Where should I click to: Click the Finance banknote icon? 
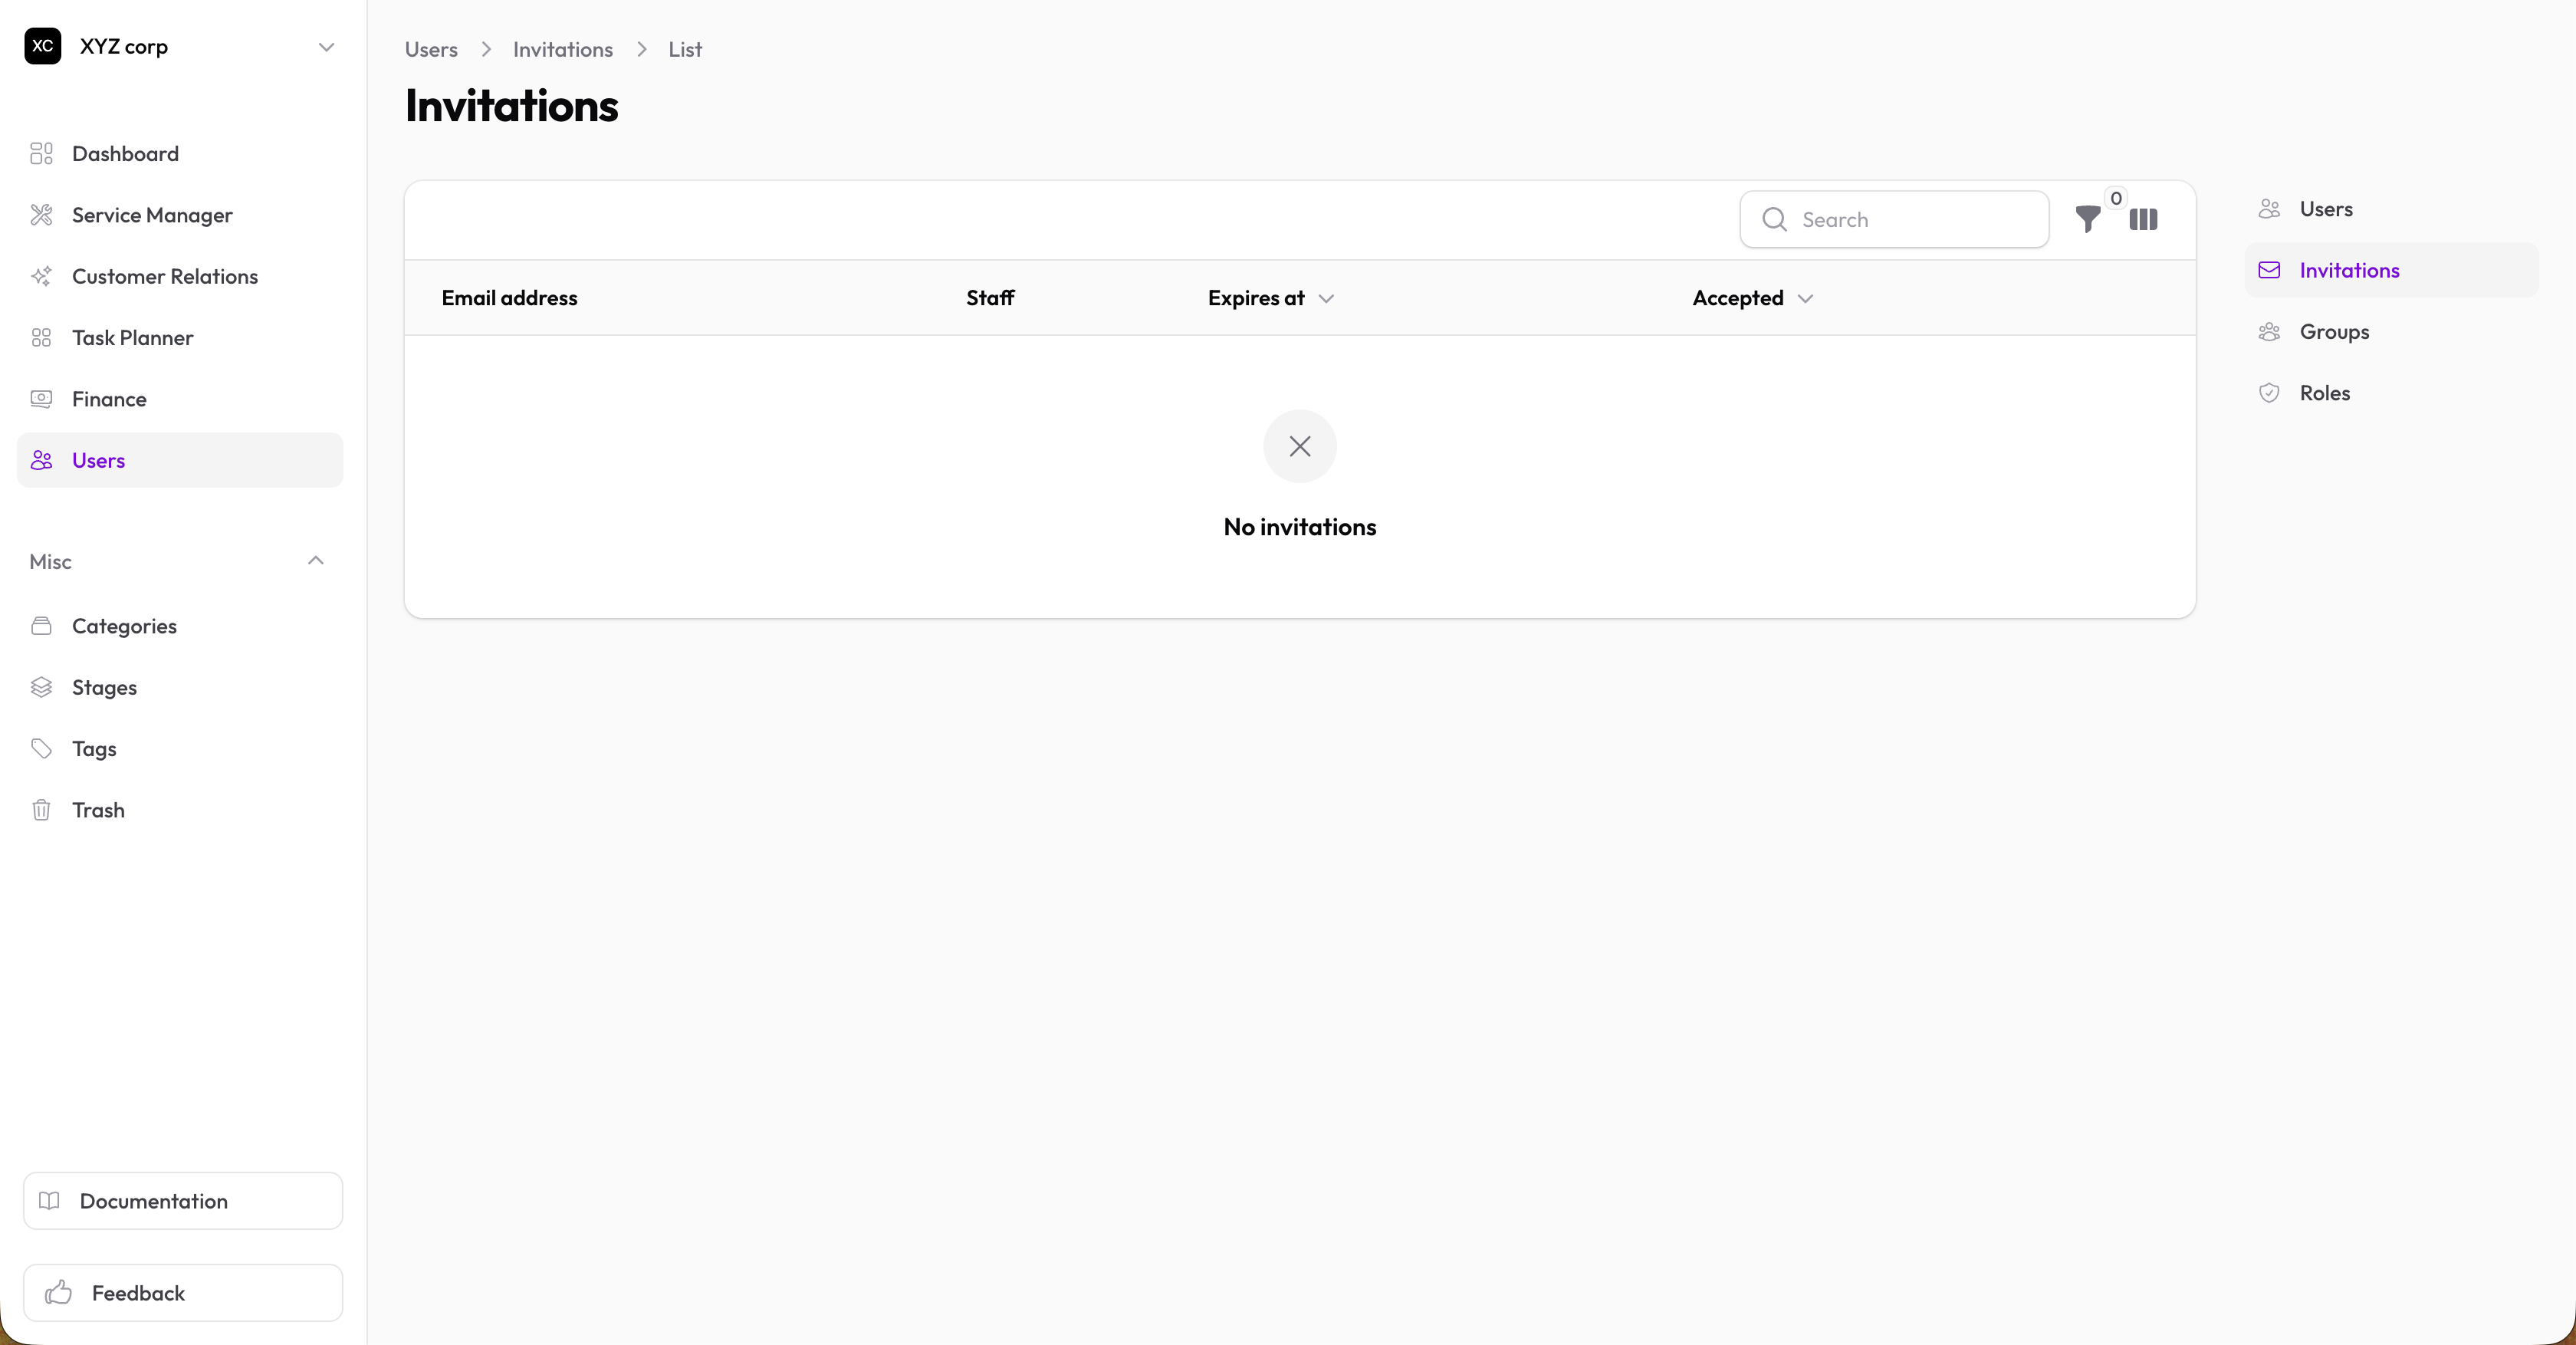(41, 399)
